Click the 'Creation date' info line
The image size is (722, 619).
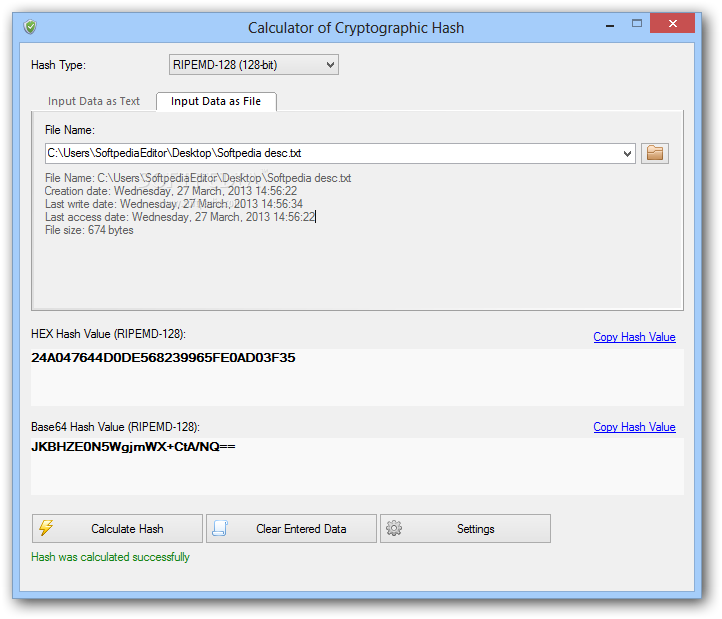pyautogui.click(x=171, y=191)
